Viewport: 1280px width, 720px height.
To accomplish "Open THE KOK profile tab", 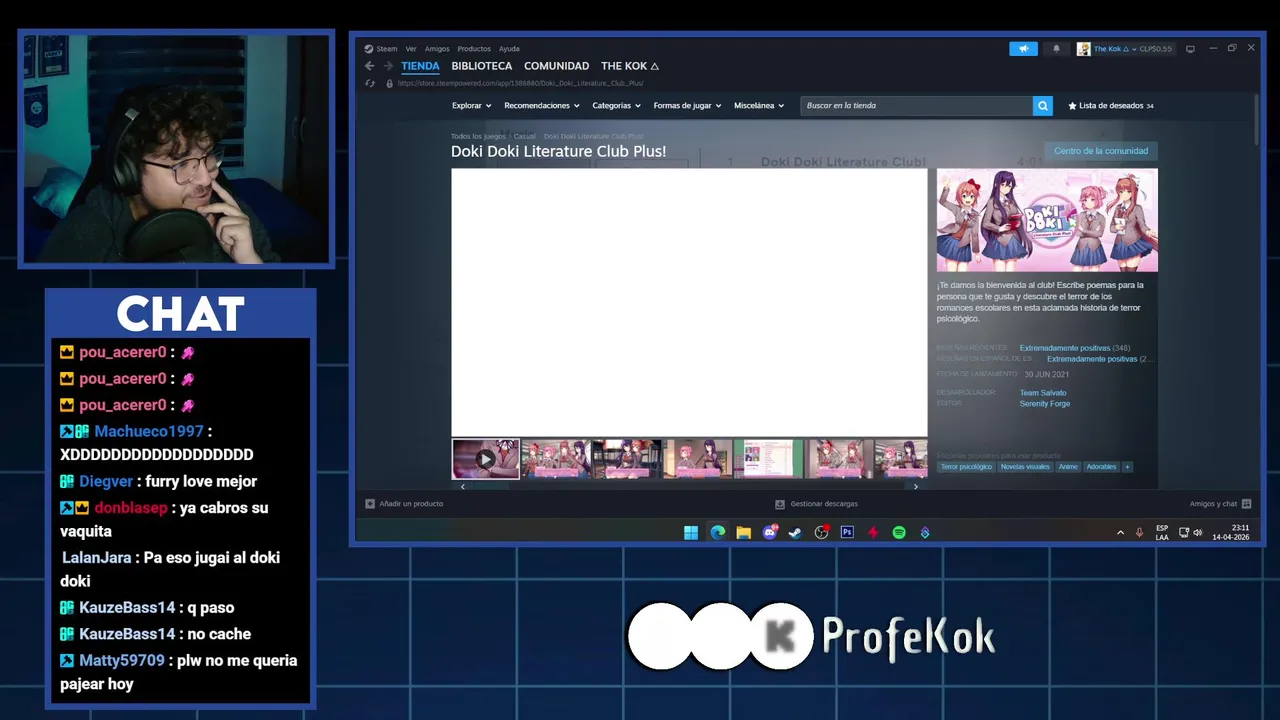I will [629, 66].
